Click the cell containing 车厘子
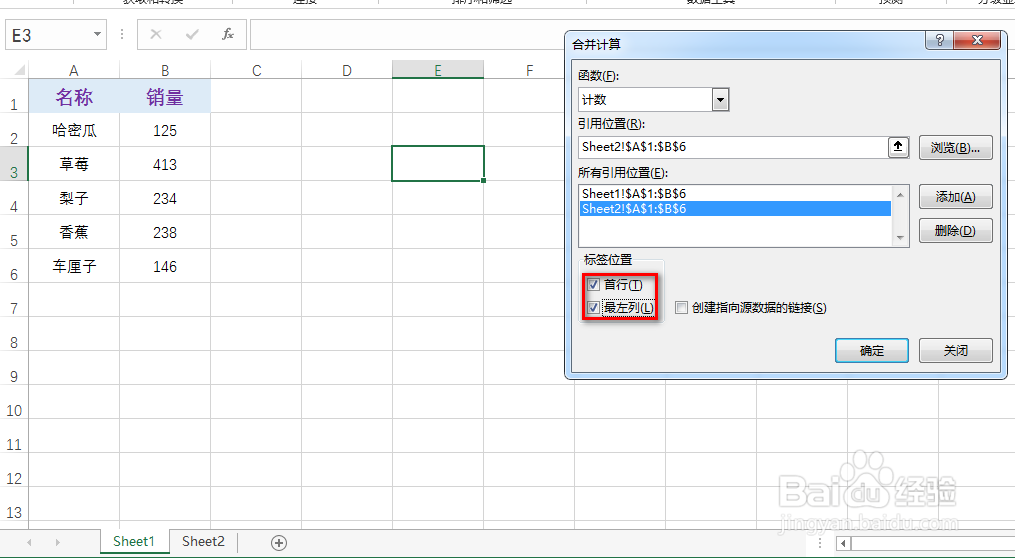This screenshot has width=1015, height=558. (74, 266)
